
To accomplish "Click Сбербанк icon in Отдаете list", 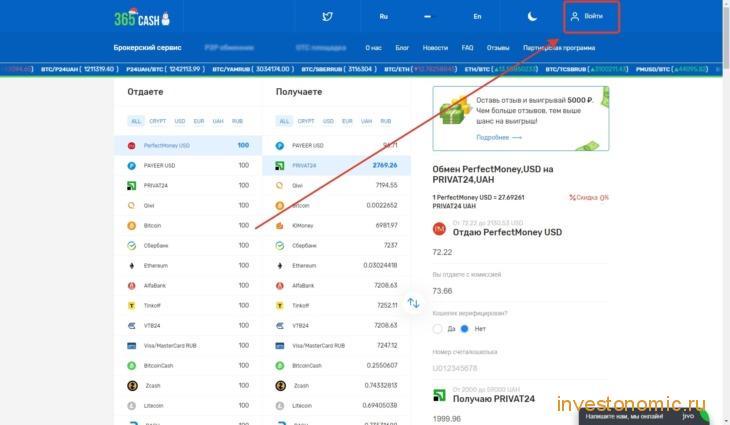I will 132,245.
